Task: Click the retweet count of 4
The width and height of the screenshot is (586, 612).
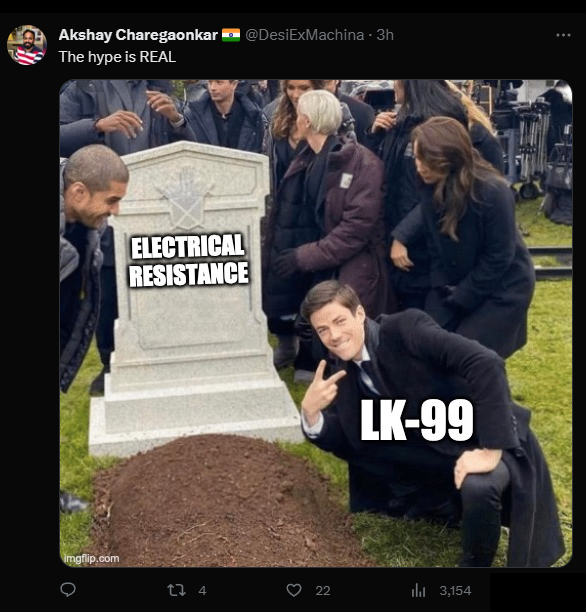Action: [202, 591]
